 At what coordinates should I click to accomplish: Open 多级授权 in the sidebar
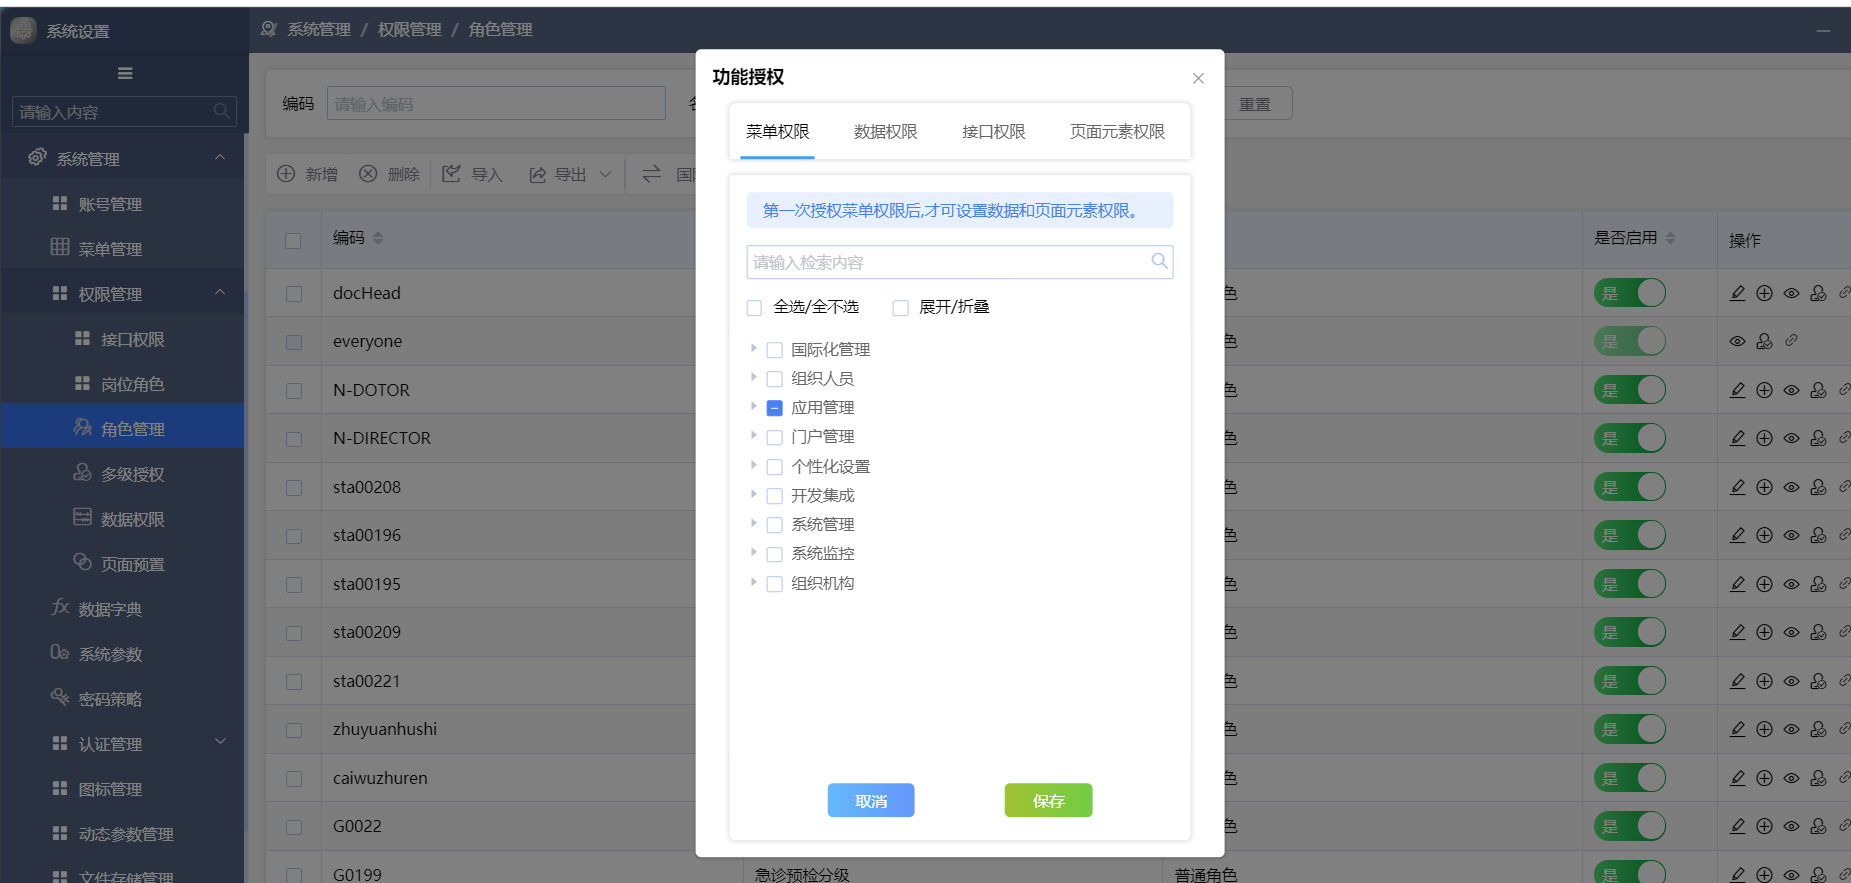click(122, 474)
